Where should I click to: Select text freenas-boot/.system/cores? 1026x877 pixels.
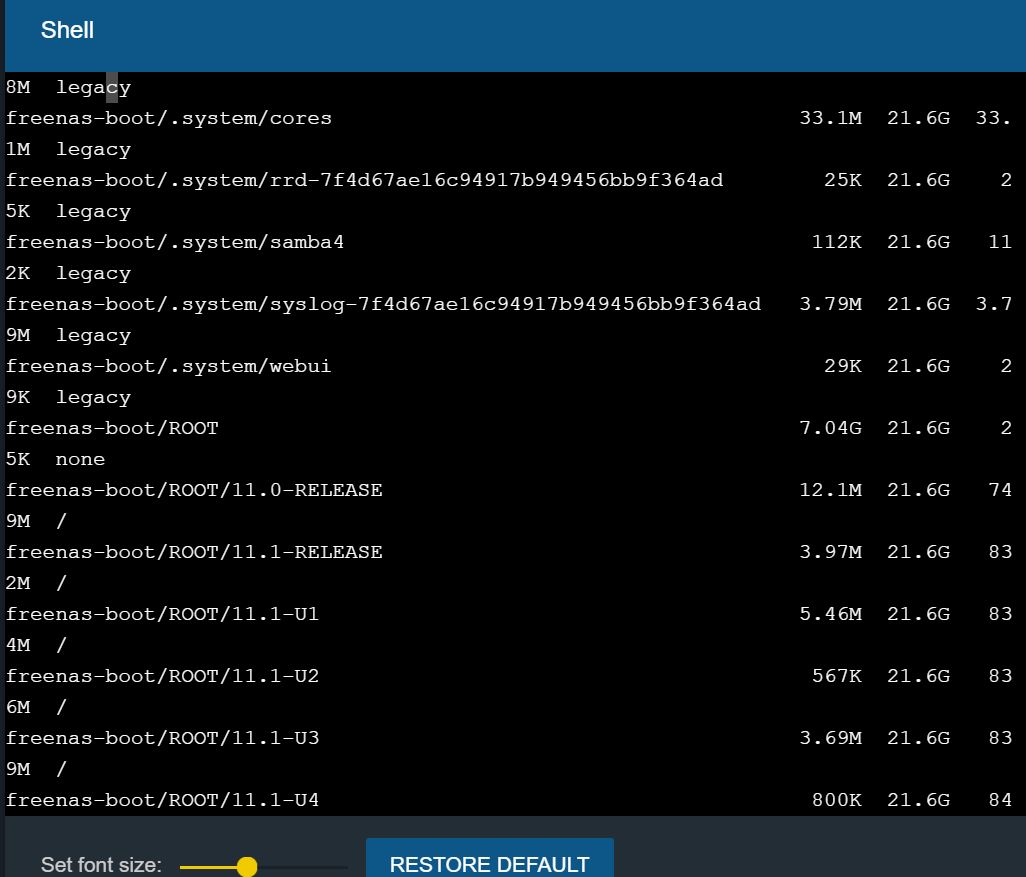pos(169,118)
